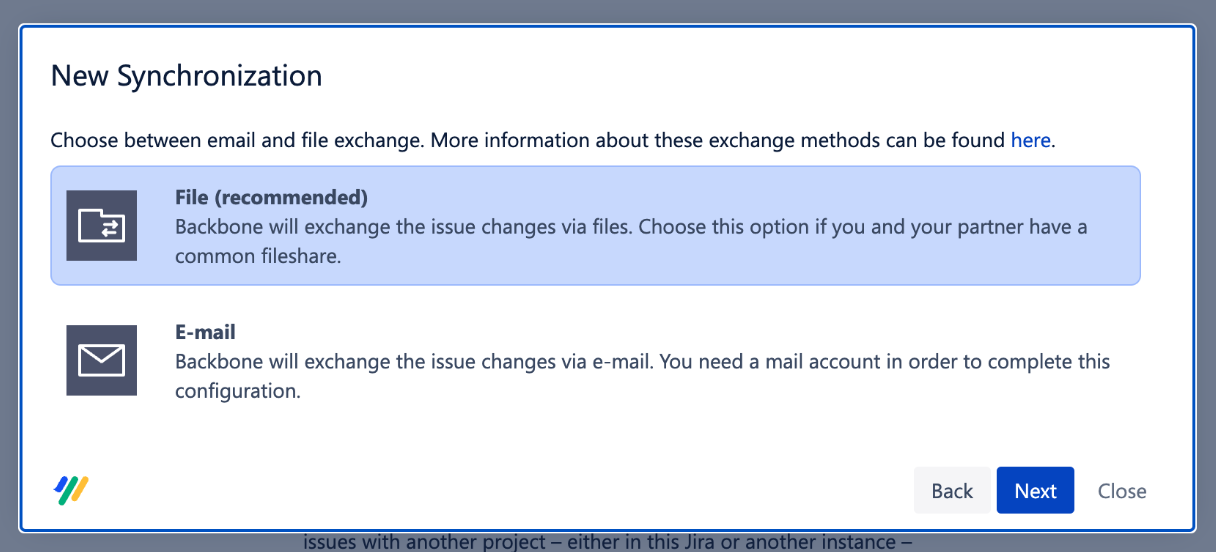Click the e-mail envelope icon
The width and height of the screenshot is (1216, 552).
101,359
